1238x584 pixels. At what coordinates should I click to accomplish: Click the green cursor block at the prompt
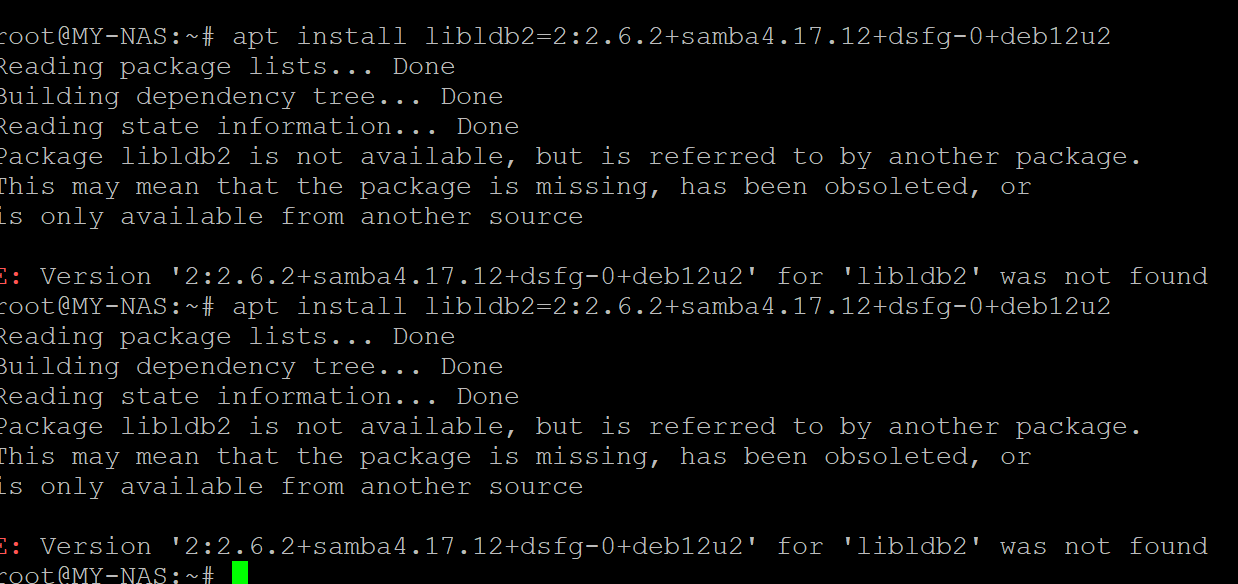click(239, 574)
